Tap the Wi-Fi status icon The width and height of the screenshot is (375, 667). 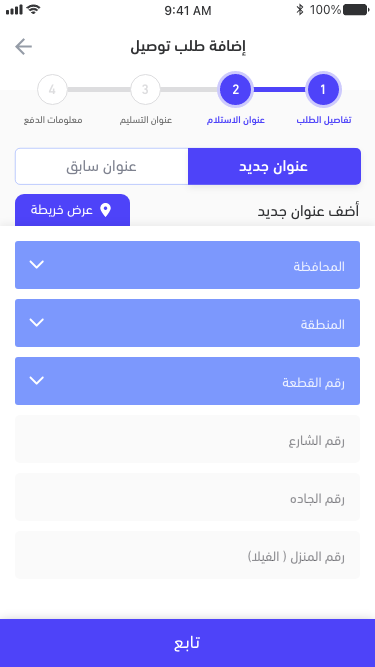pos(34,9)
